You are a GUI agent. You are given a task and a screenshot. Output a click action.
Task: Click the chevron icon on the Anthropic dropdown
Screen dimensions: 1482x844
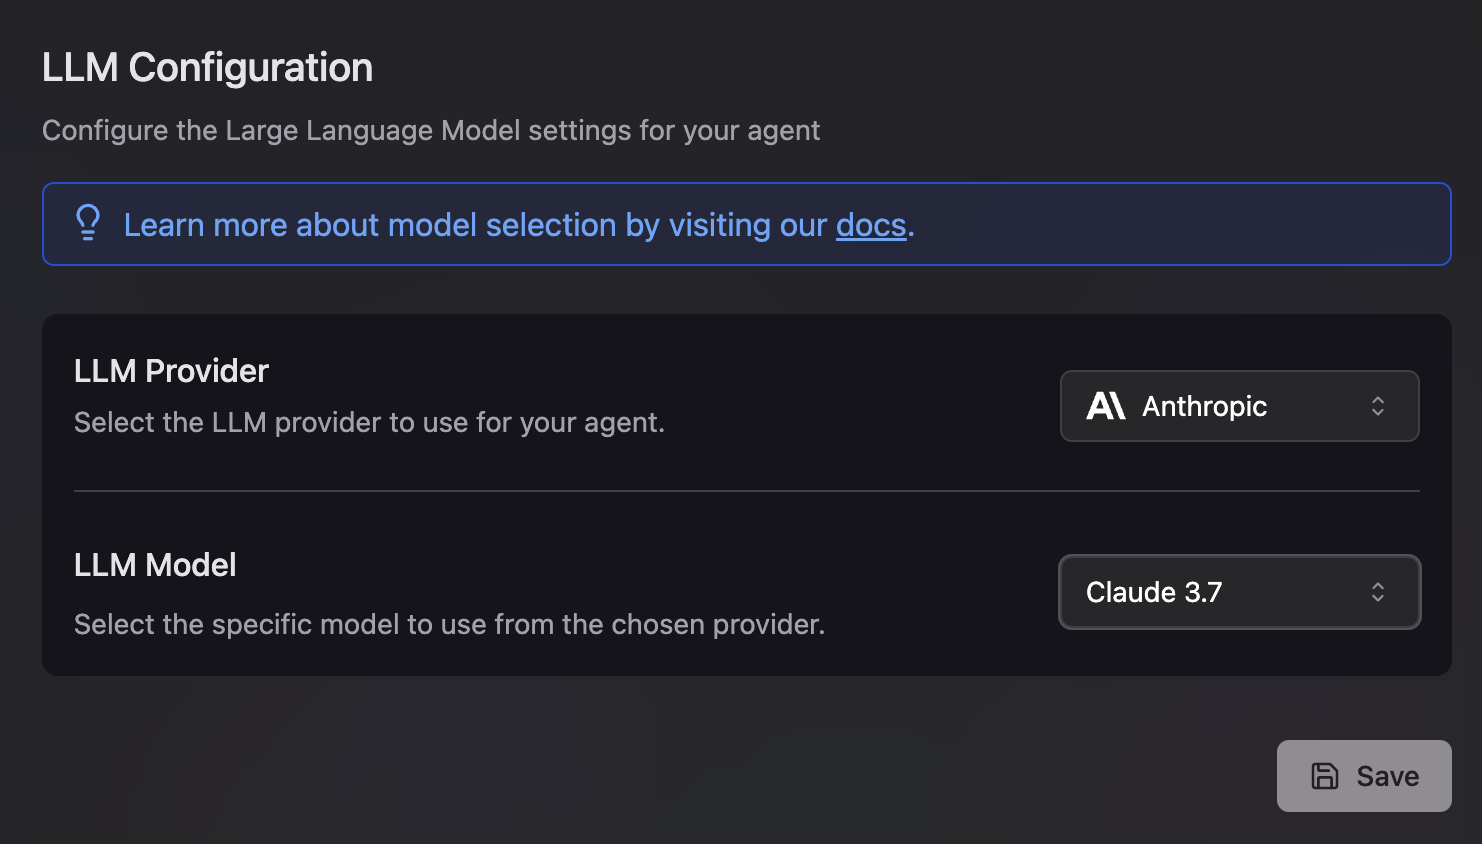click(1378, 406)
